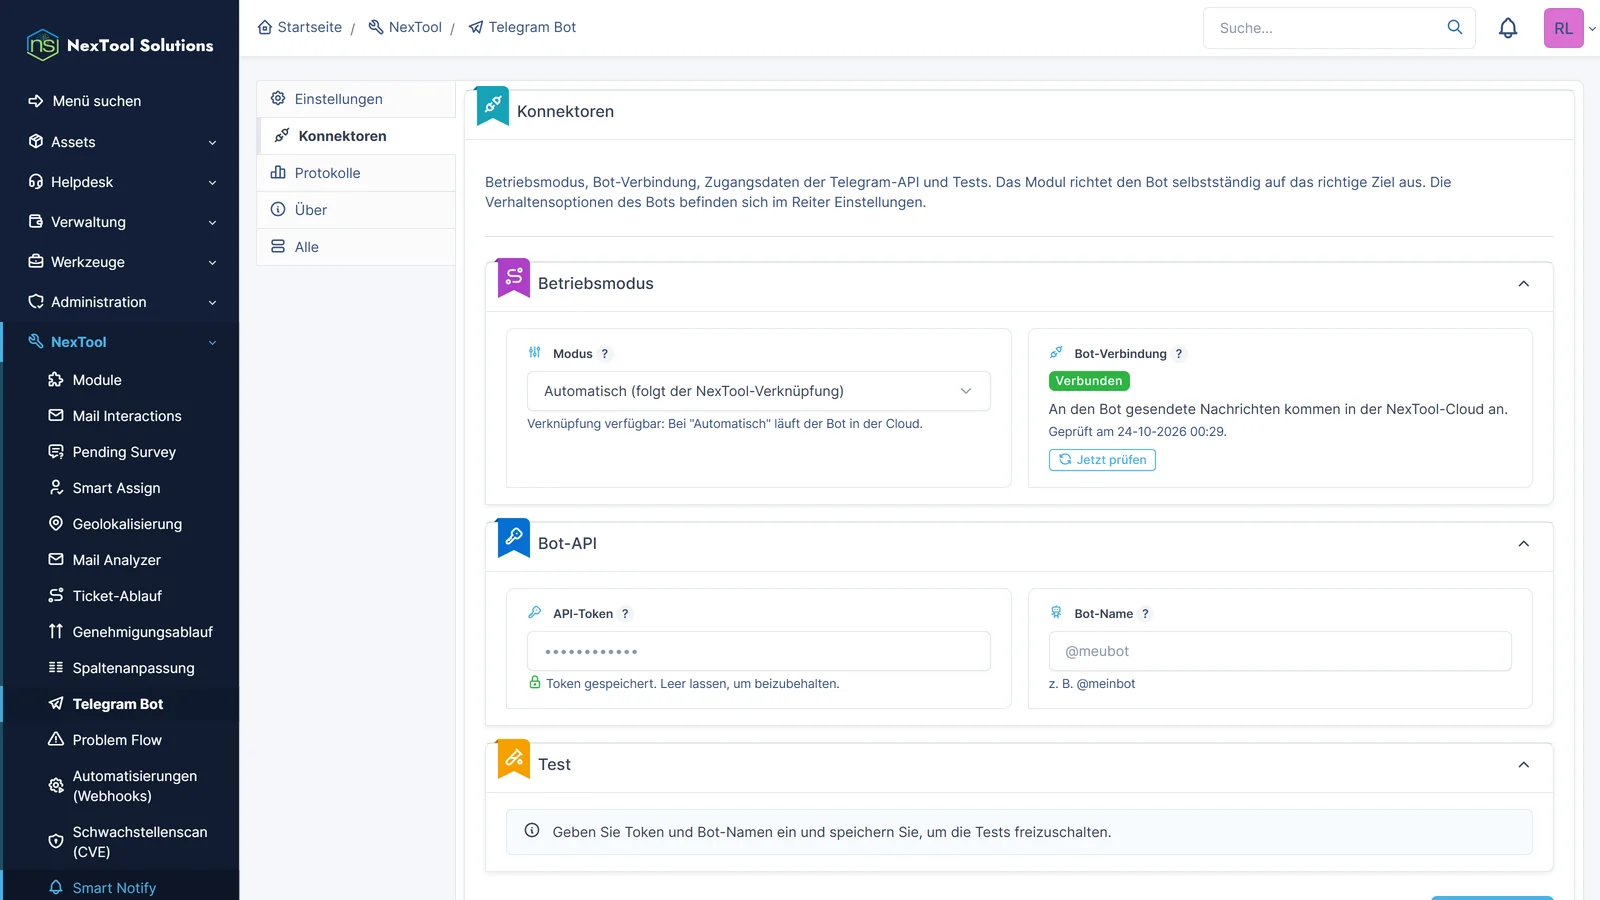Click the Schwachstellenscan shield icon
1600x900 pixels.
click(x=56, y=842)
